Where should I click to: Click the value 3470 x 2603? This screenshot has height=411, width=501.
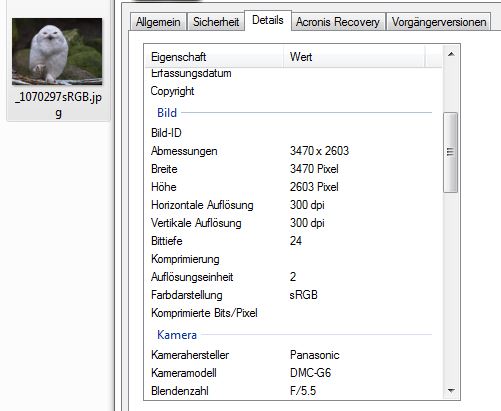coord(319,151)
